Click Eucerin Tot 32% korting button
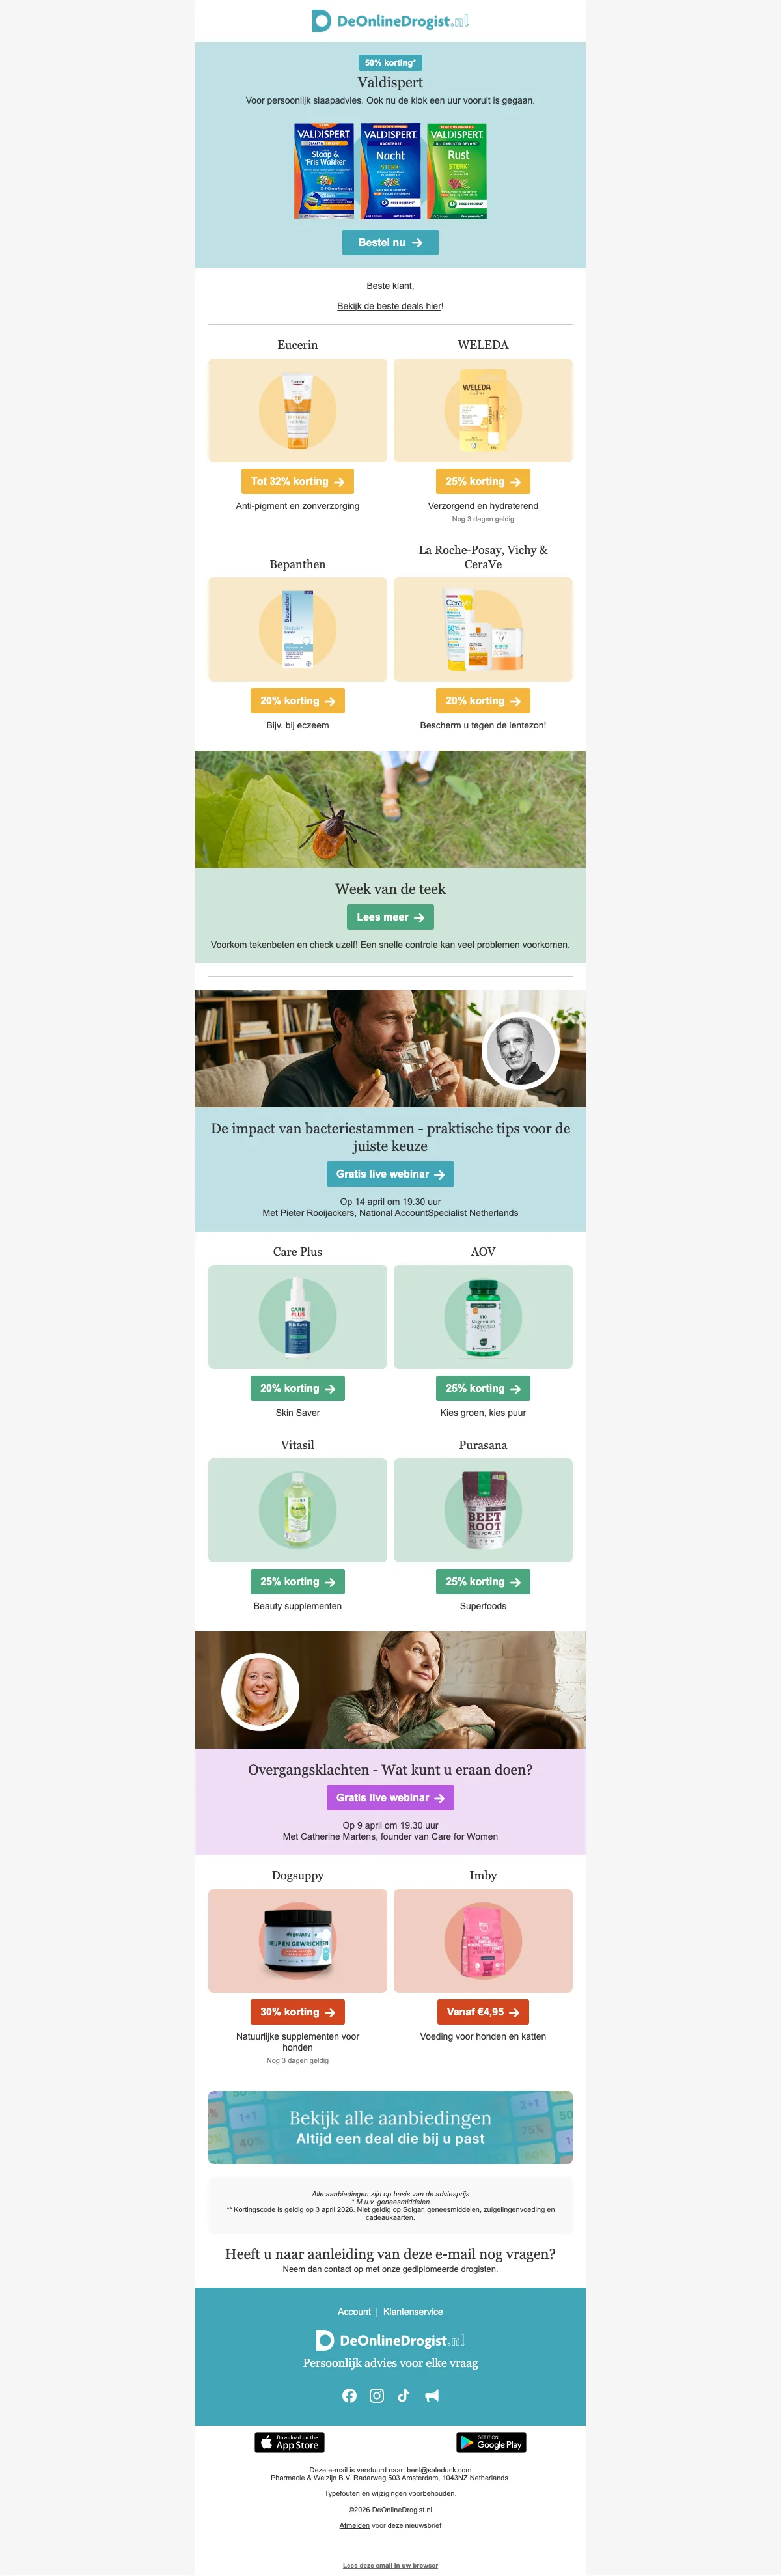This screenshot has height=2576, width=781. tap(297, 481)
